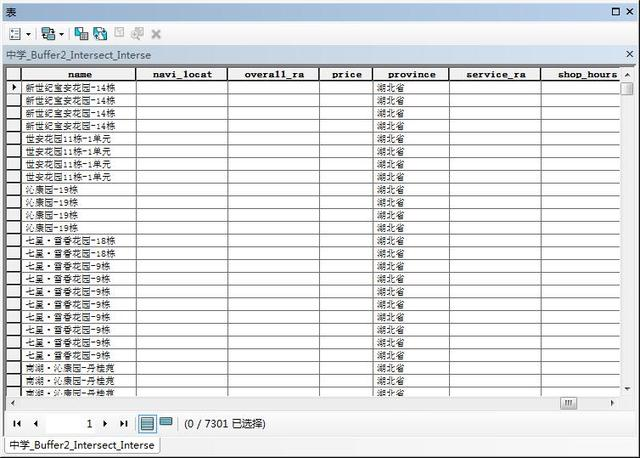Select the overall_ra column header
Image resolution: width=640 pixels, height=458 pixels.
[274, 74]
